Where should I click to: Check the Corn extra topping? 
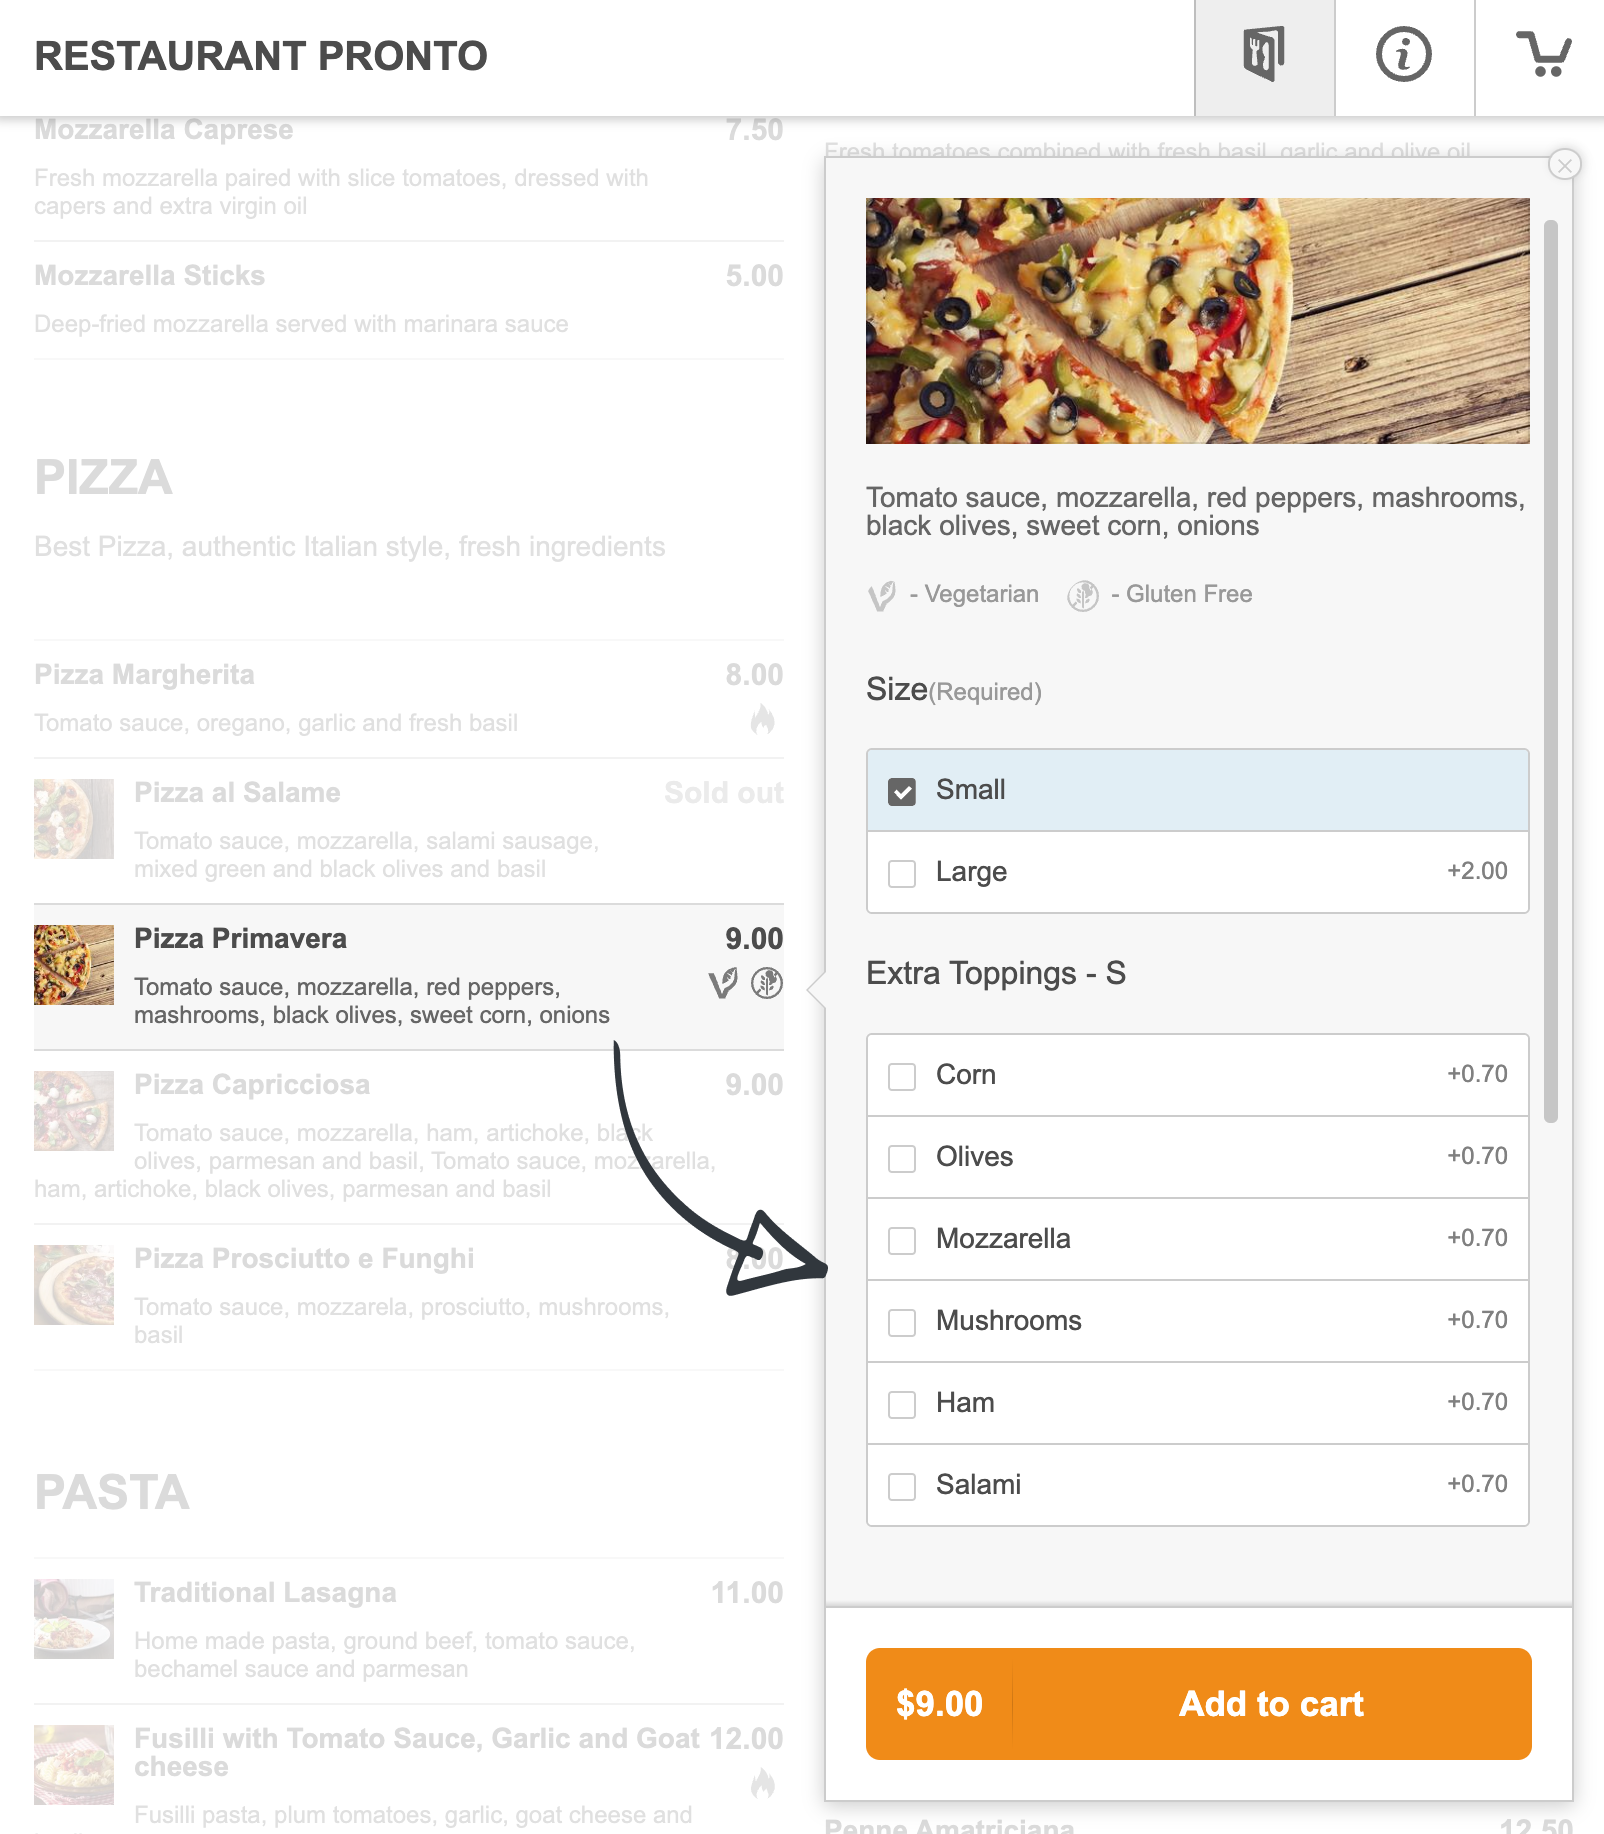tap(902, 1076)
